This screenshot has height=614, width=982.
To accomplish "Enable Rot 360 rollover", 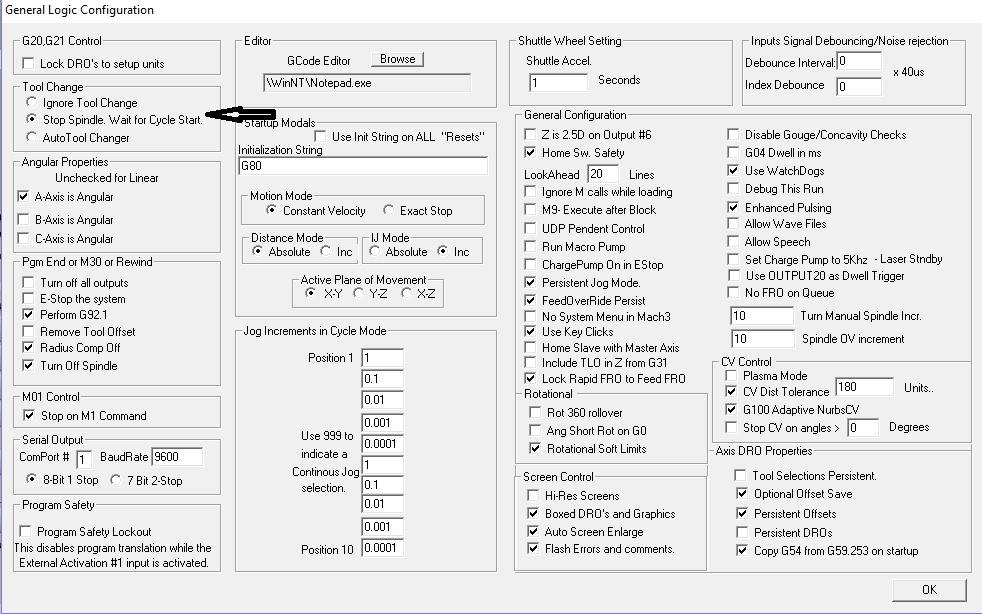I will (x=535, y=412).
